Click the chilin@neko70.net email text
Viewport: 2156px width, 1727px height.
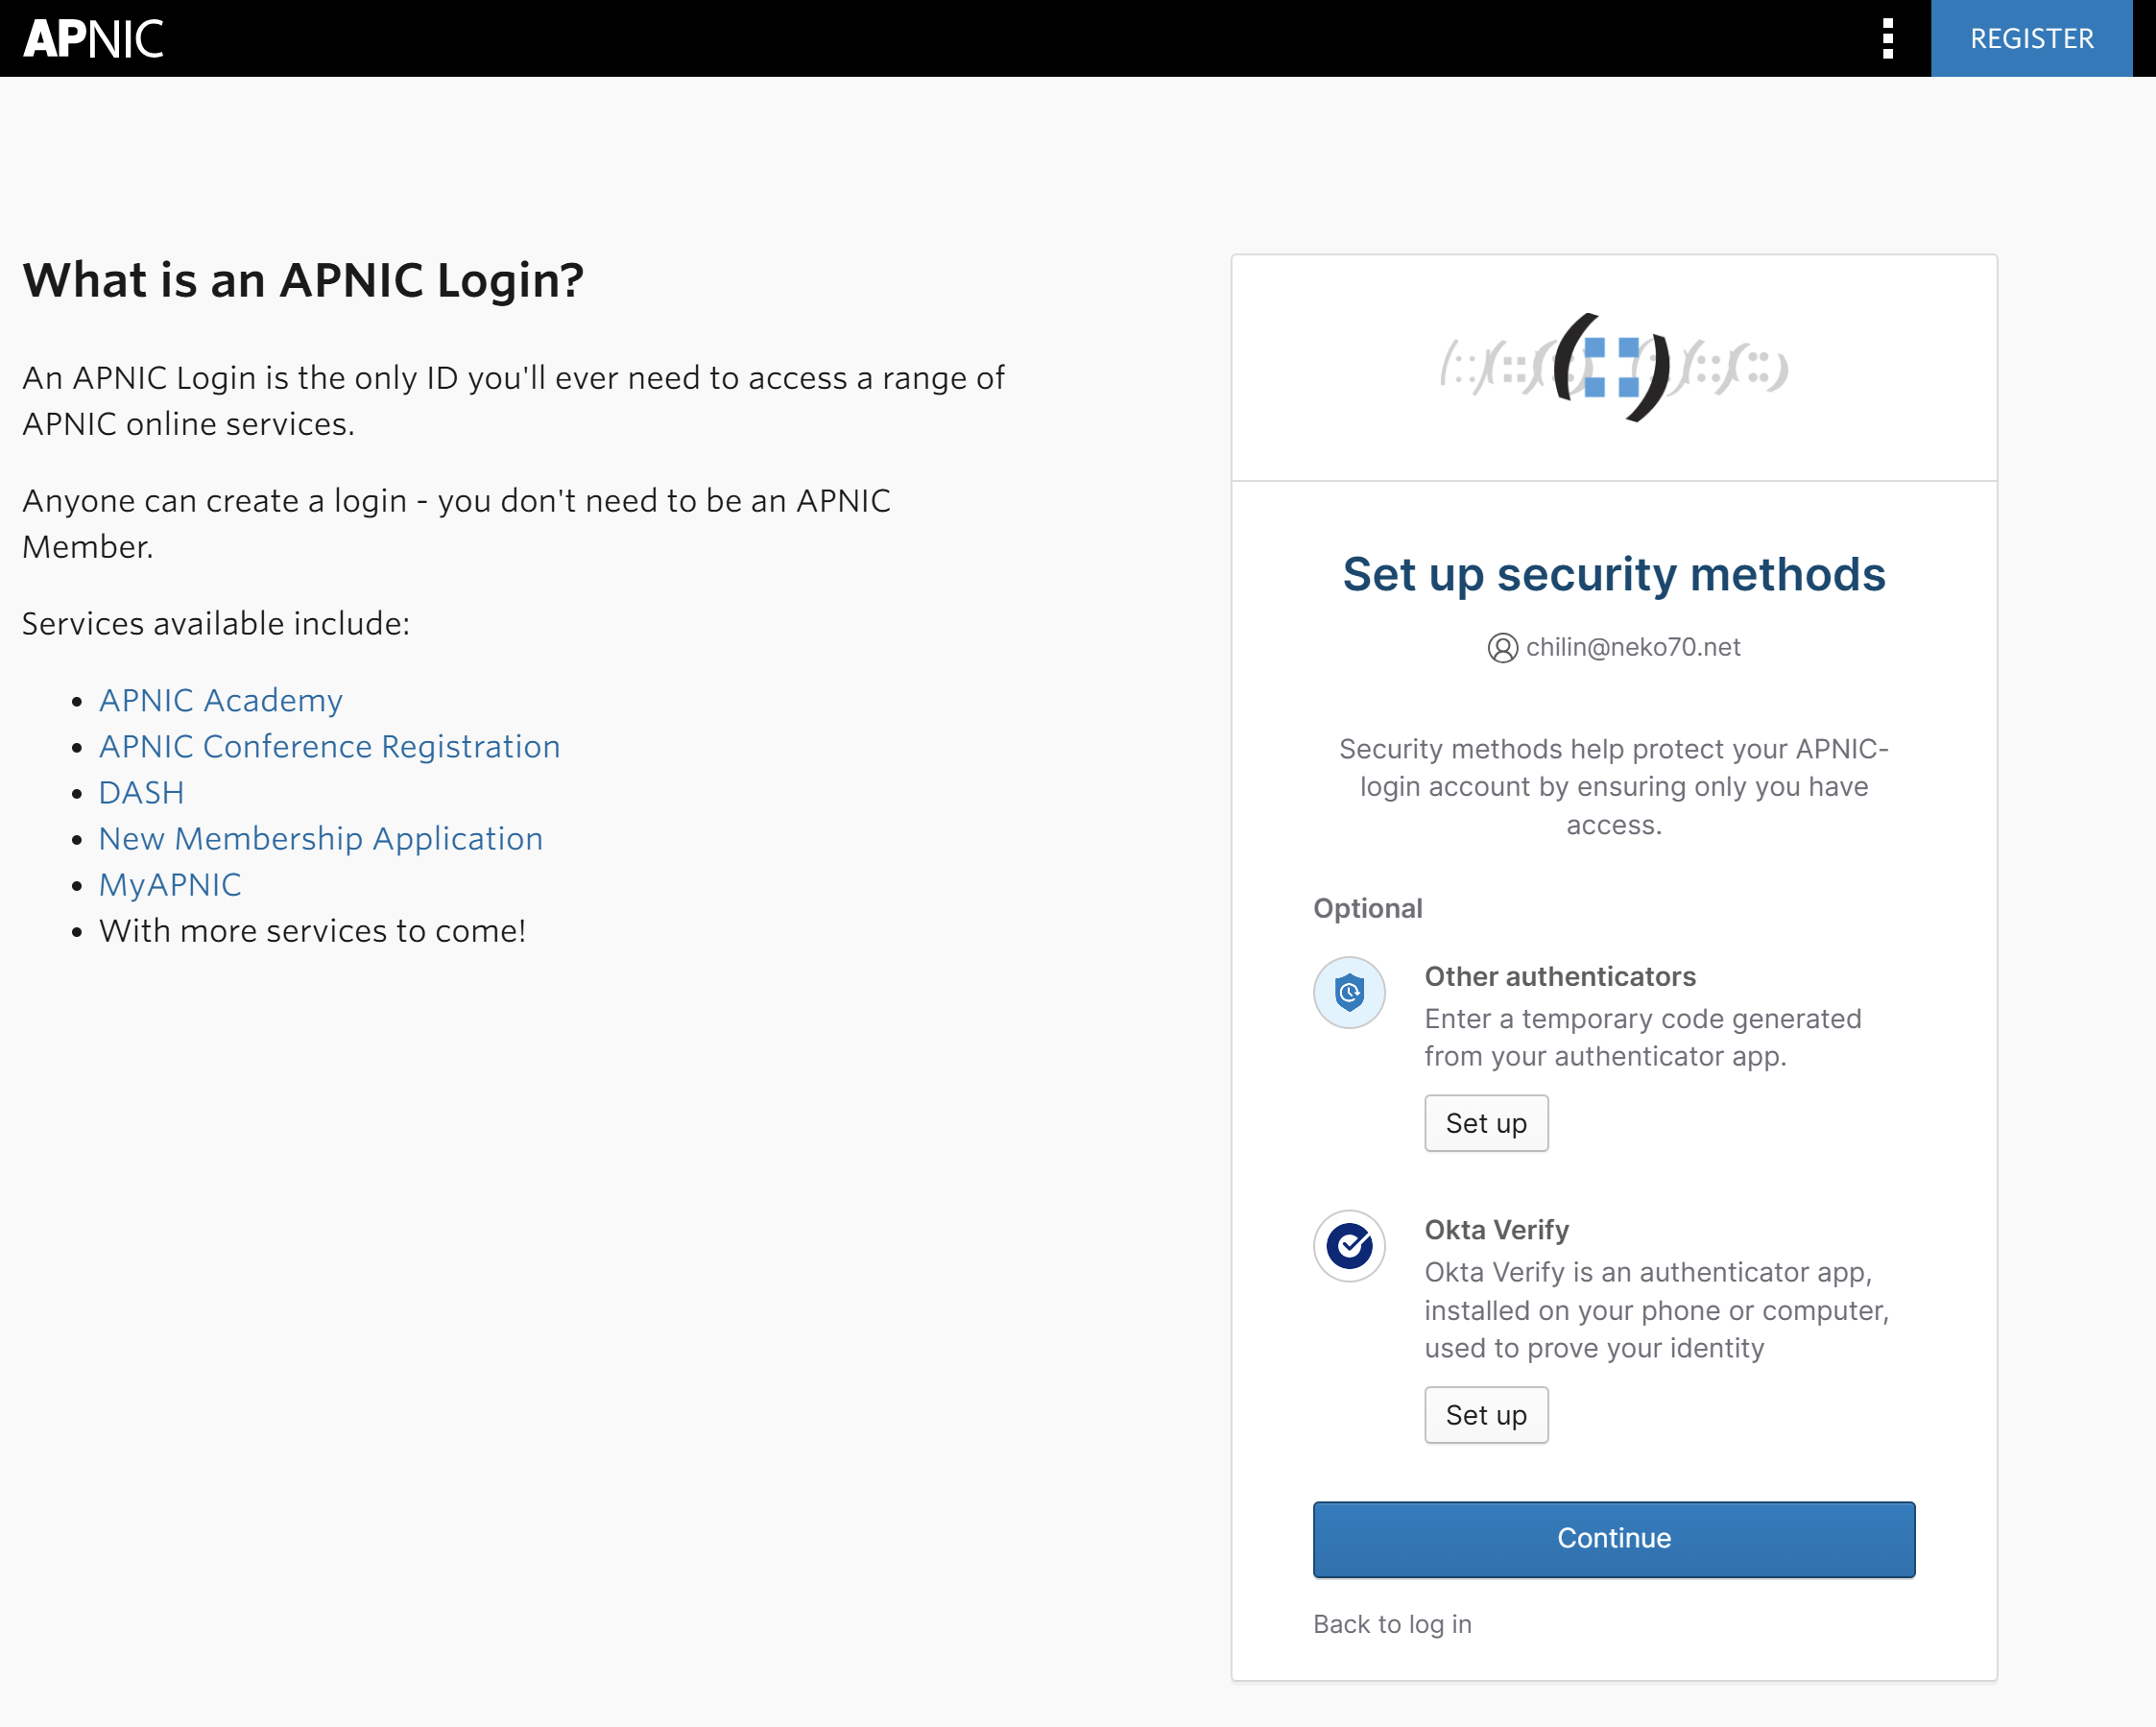click(1632, 647)
